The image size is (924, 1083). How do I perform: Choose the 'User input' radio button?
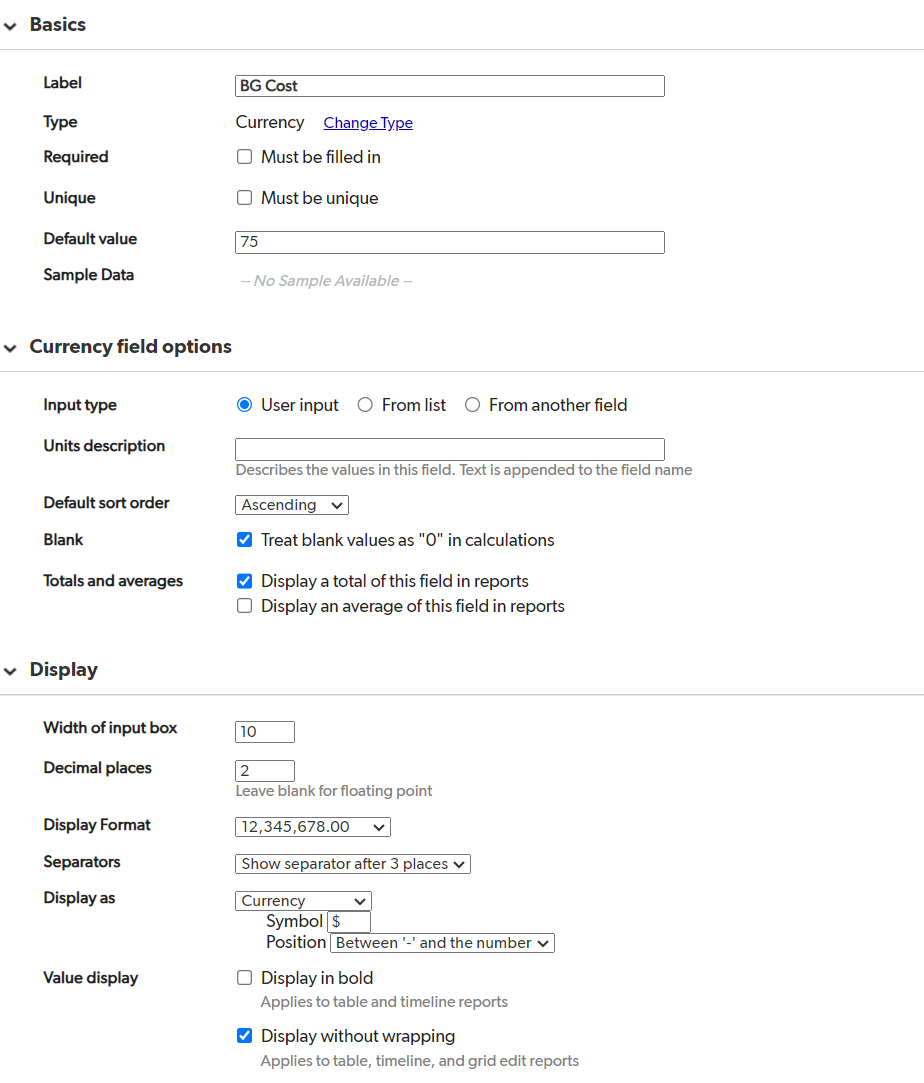click(x=244, y=405)
